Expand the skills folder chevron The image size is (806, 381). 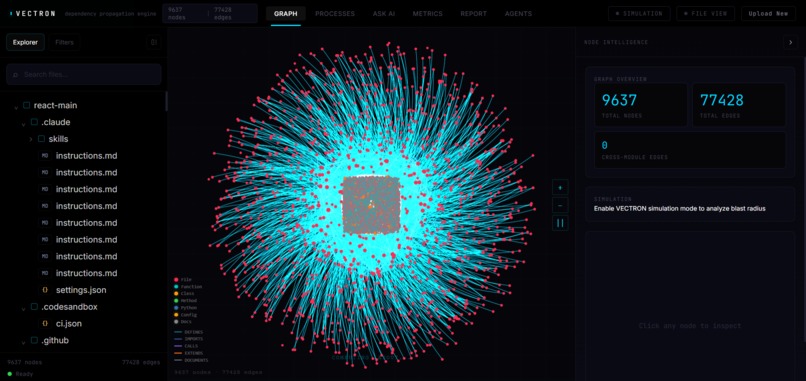click(x=31, y=139)
